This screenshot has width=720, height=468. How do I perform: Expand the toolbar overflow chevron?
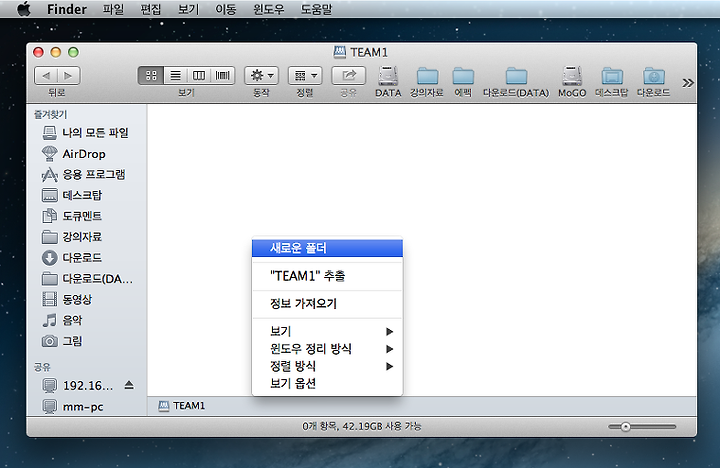click(687, 83)
